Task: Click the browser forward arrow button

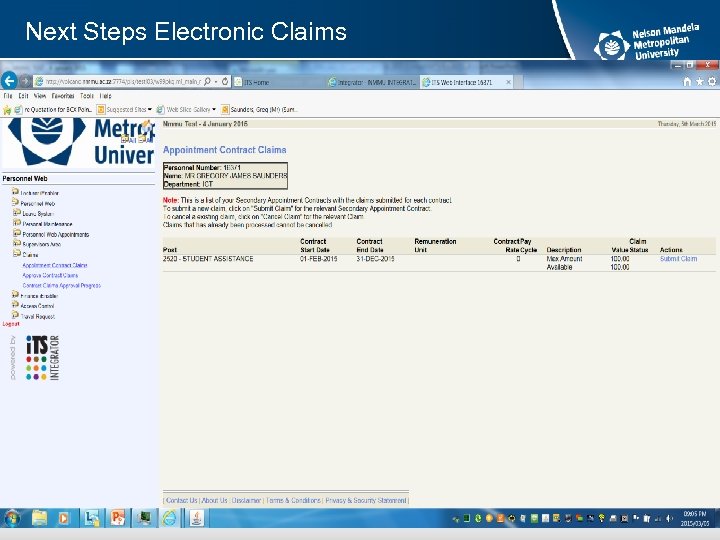Action: (x=26, y=82)
